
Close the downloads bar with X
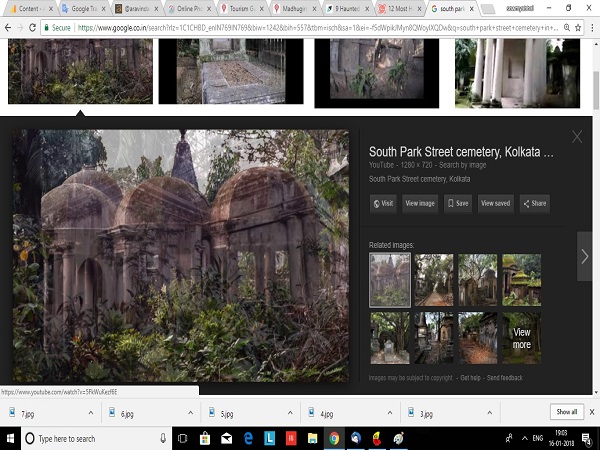592,412
